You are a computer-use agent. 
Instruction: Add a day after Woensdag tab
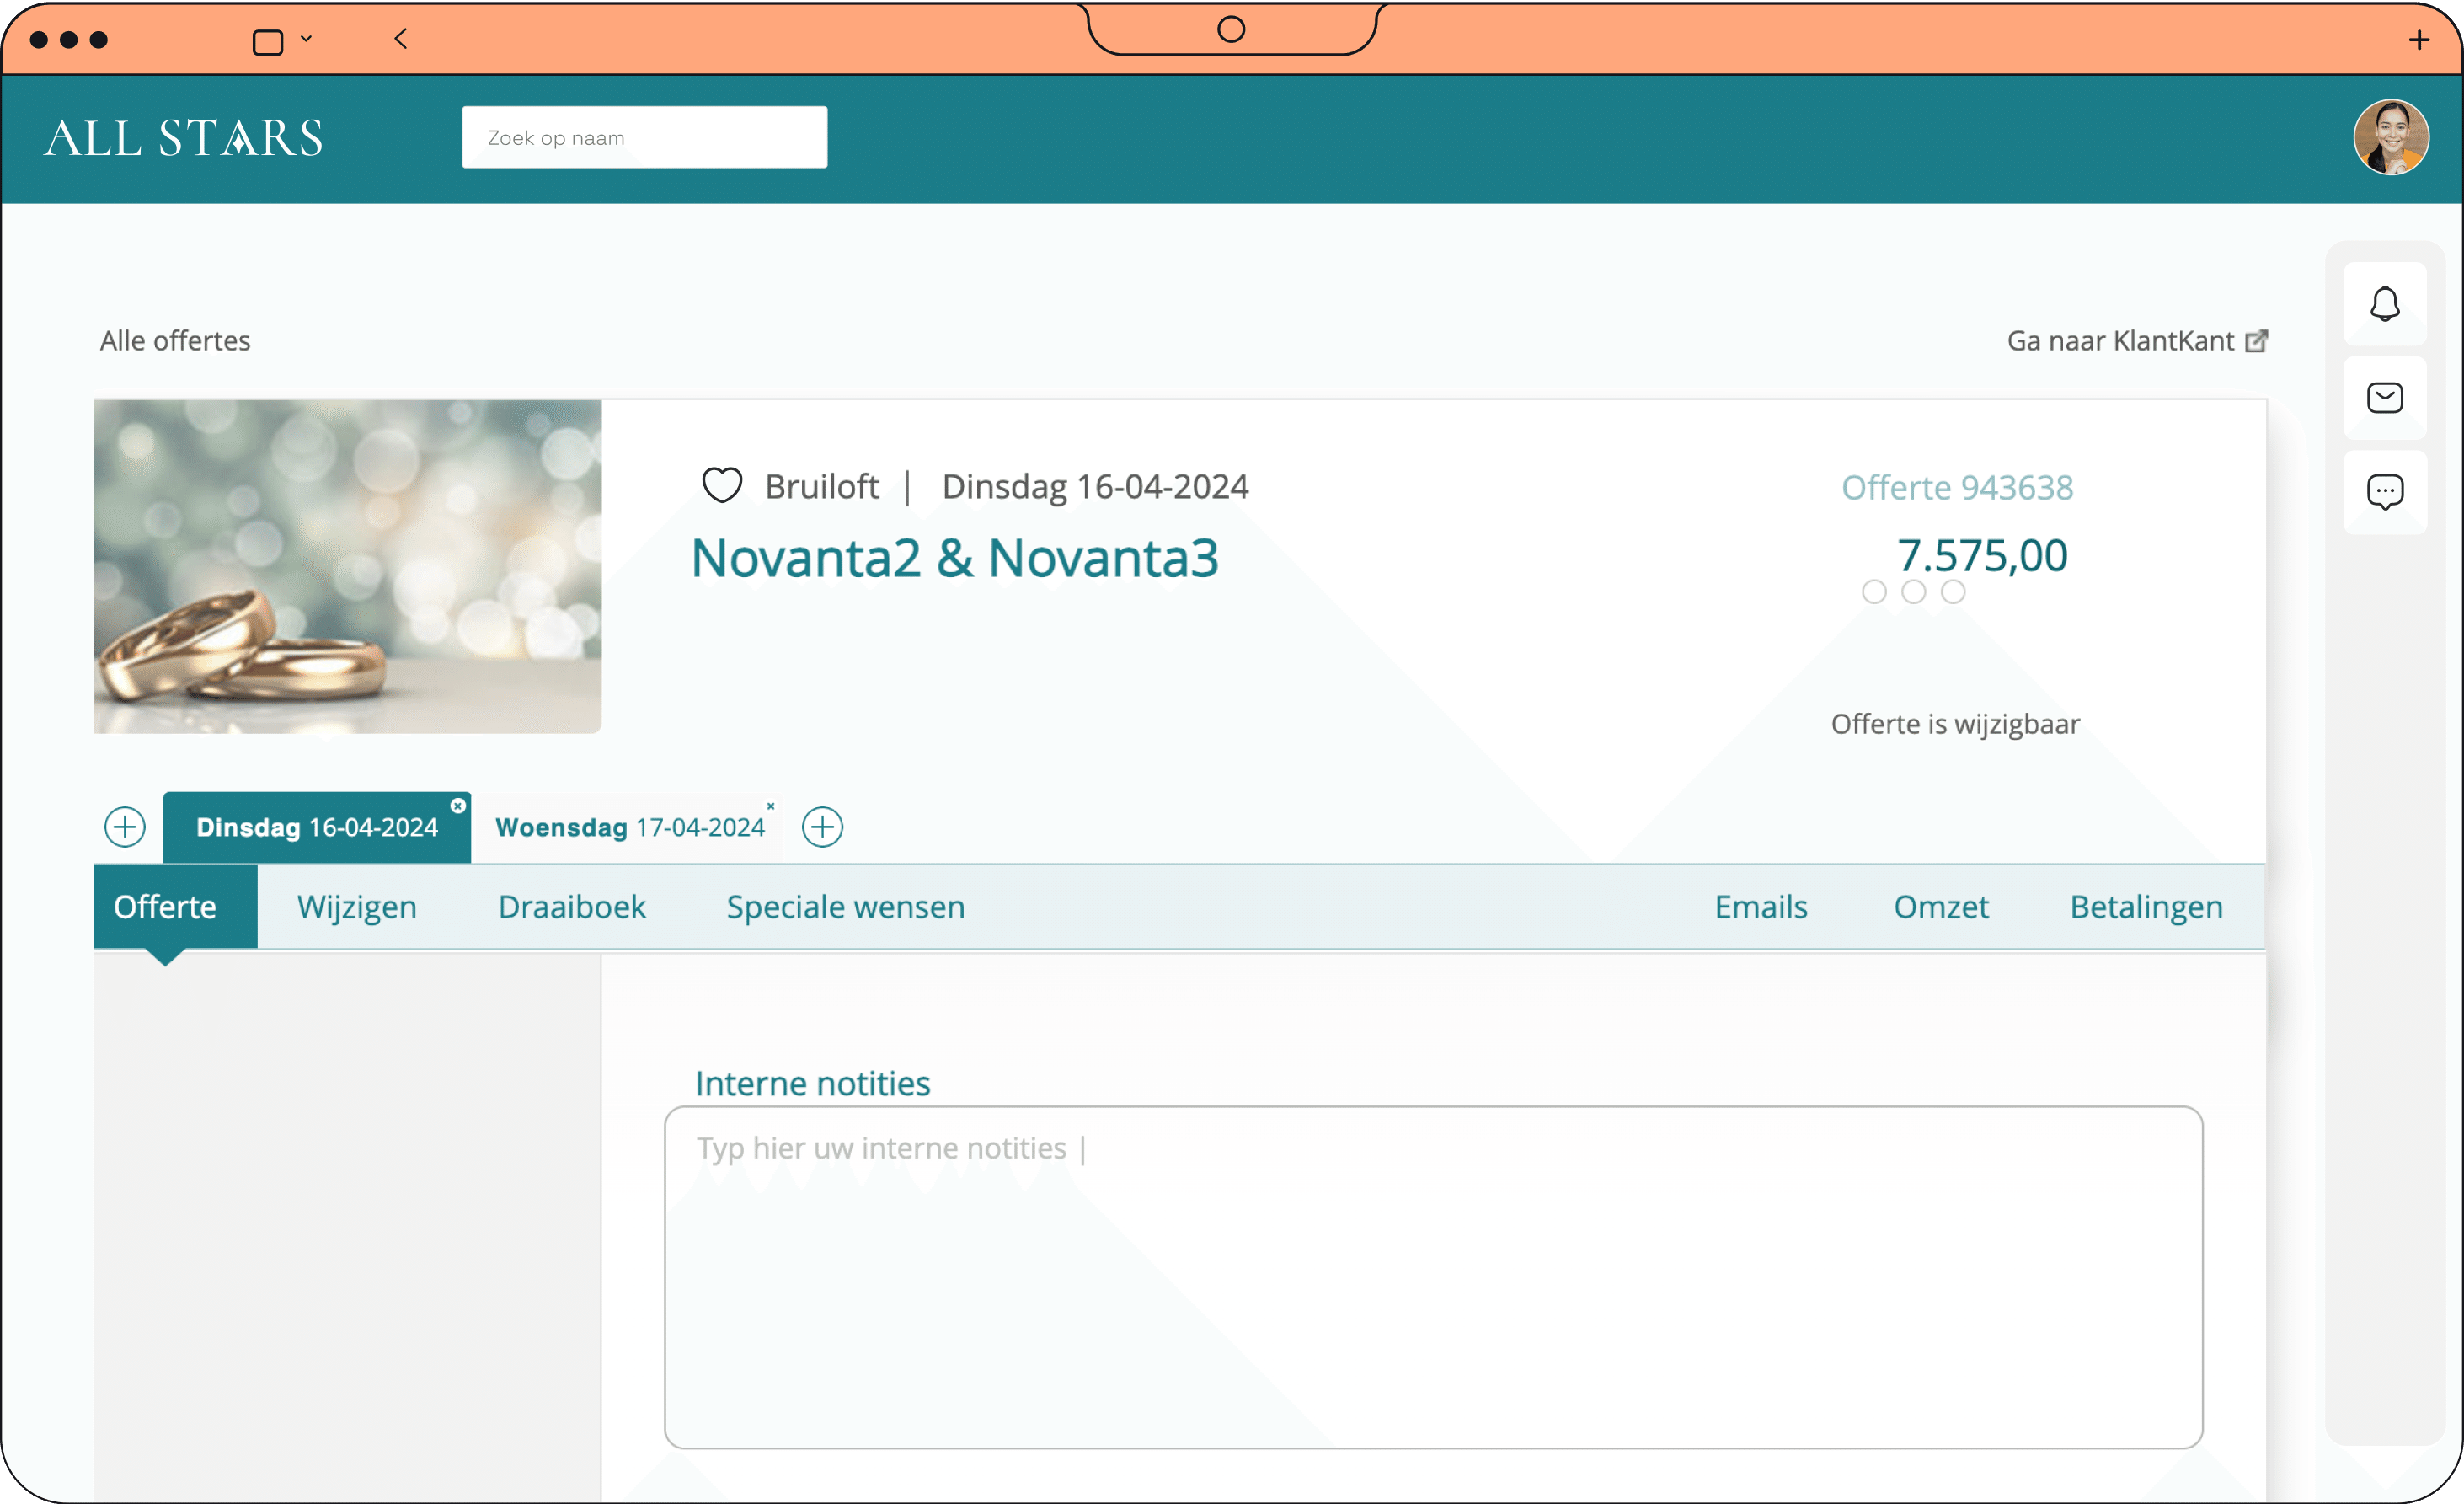pos(822,827)
